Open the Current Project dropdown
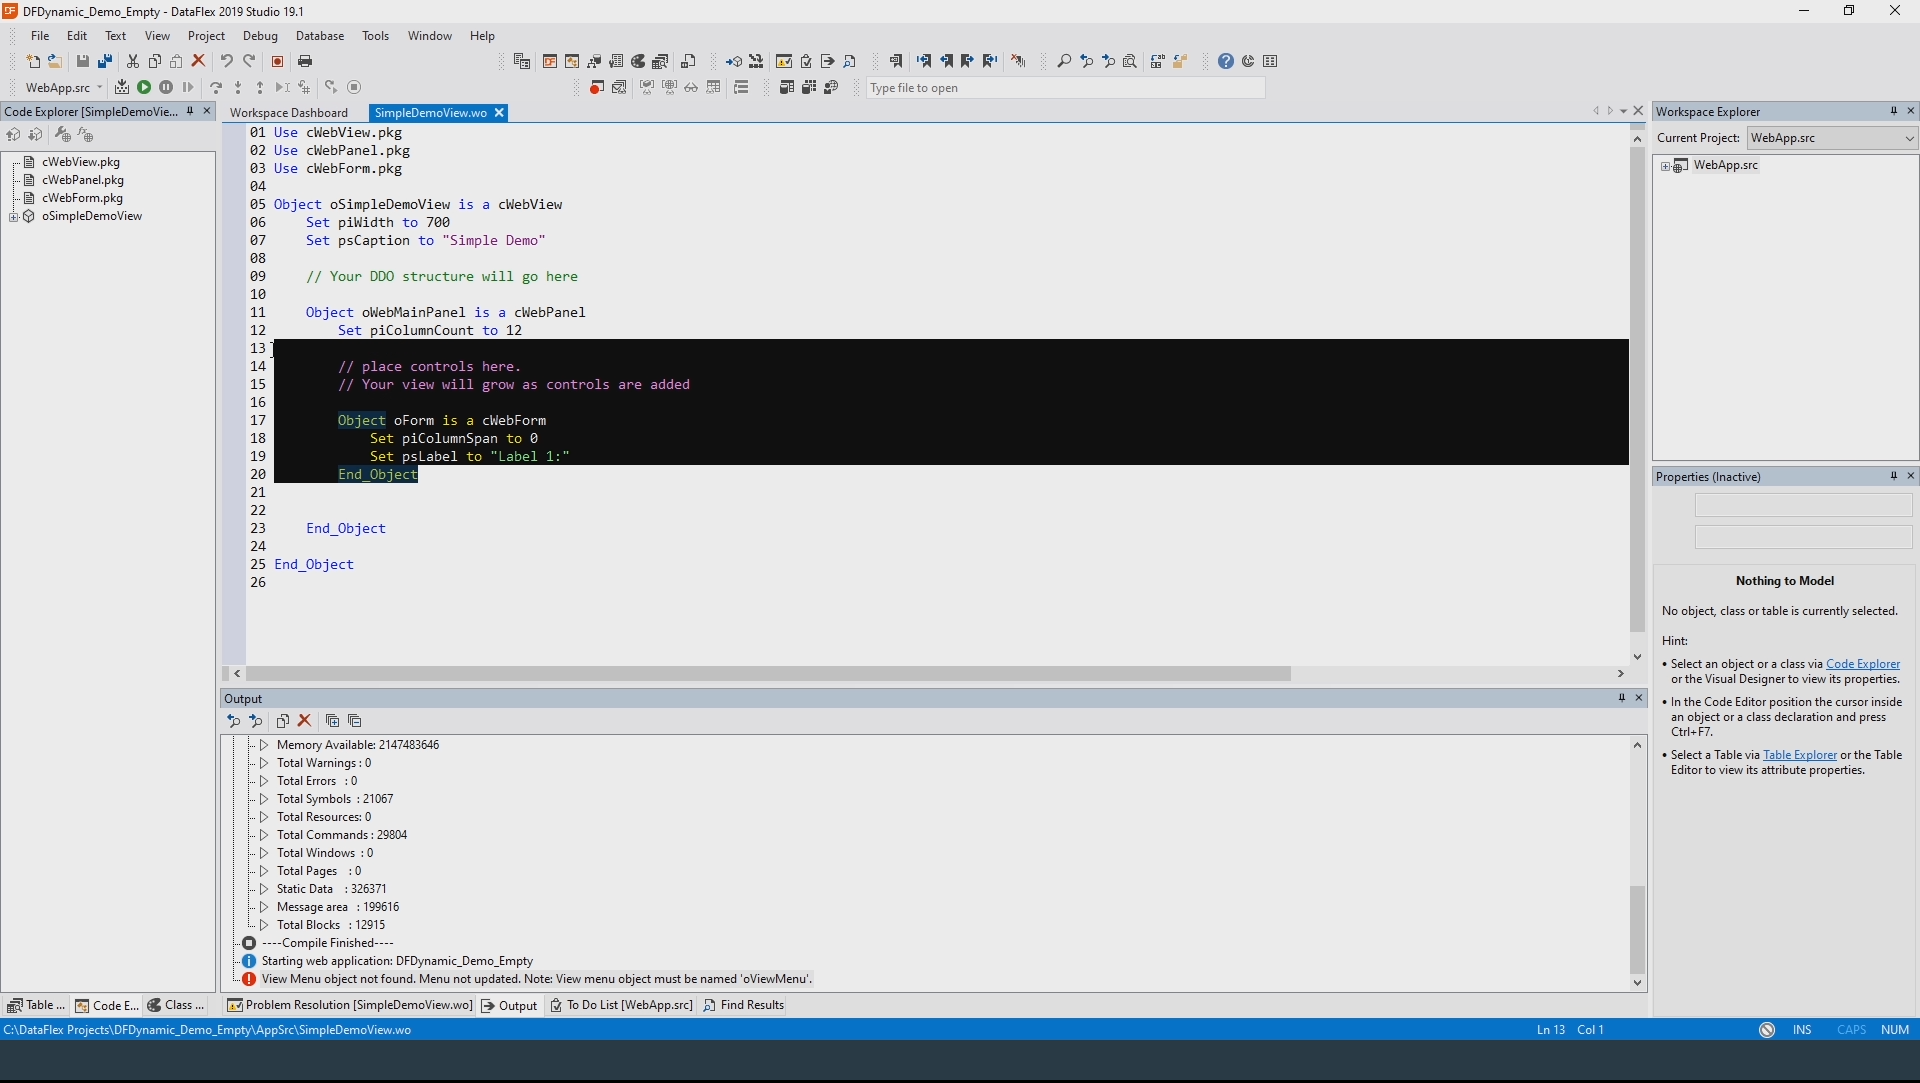Image resolution: width=1920 pixels, height=1083 pixels. click(1909, 139)
